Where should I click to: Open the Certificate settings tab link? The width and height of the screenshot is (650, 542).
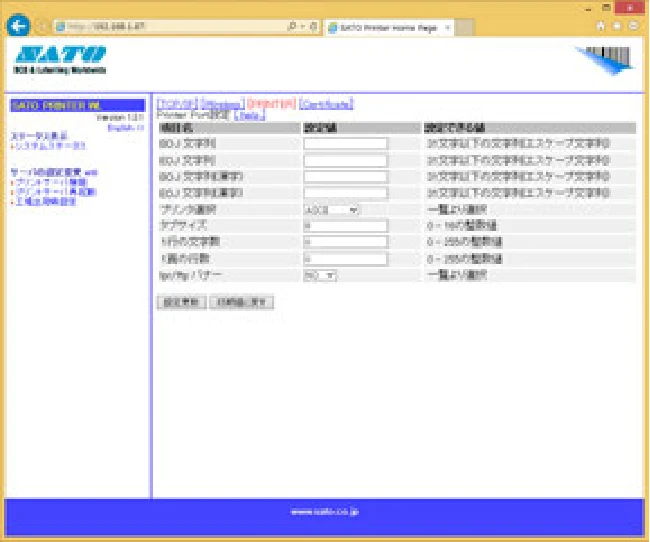tap(326, 104)
